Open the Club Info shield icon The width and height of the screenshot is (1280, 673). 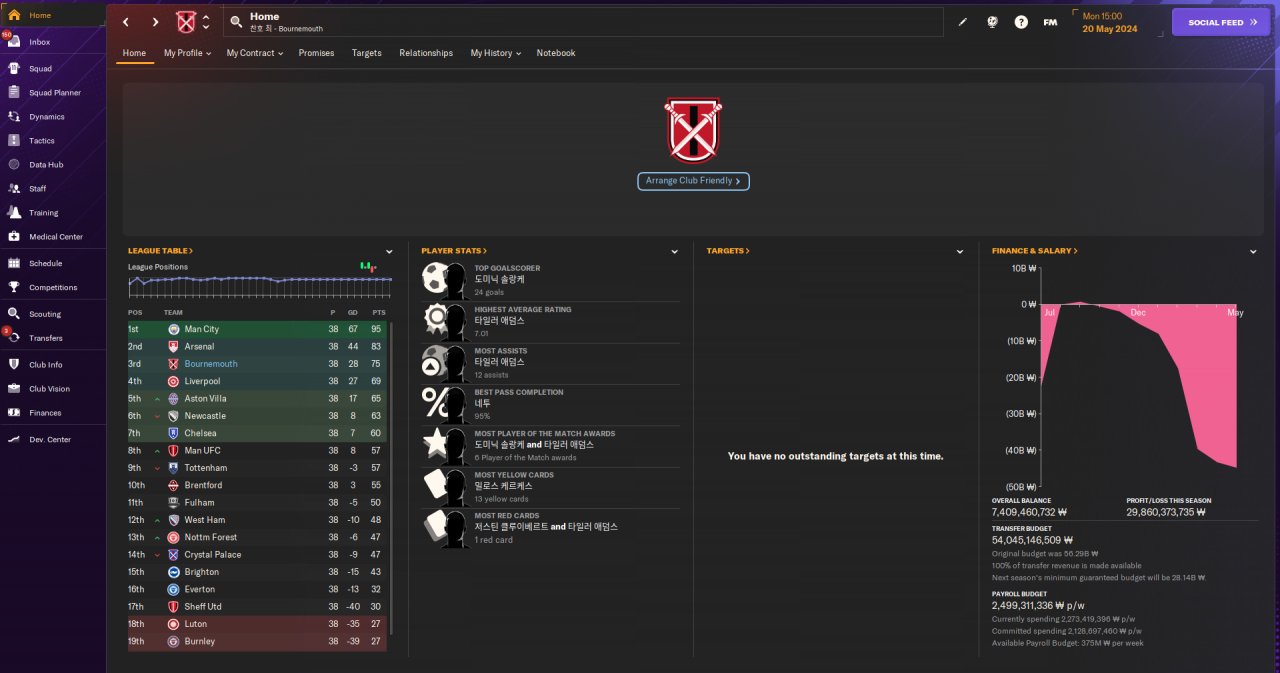tap(14, 364)
